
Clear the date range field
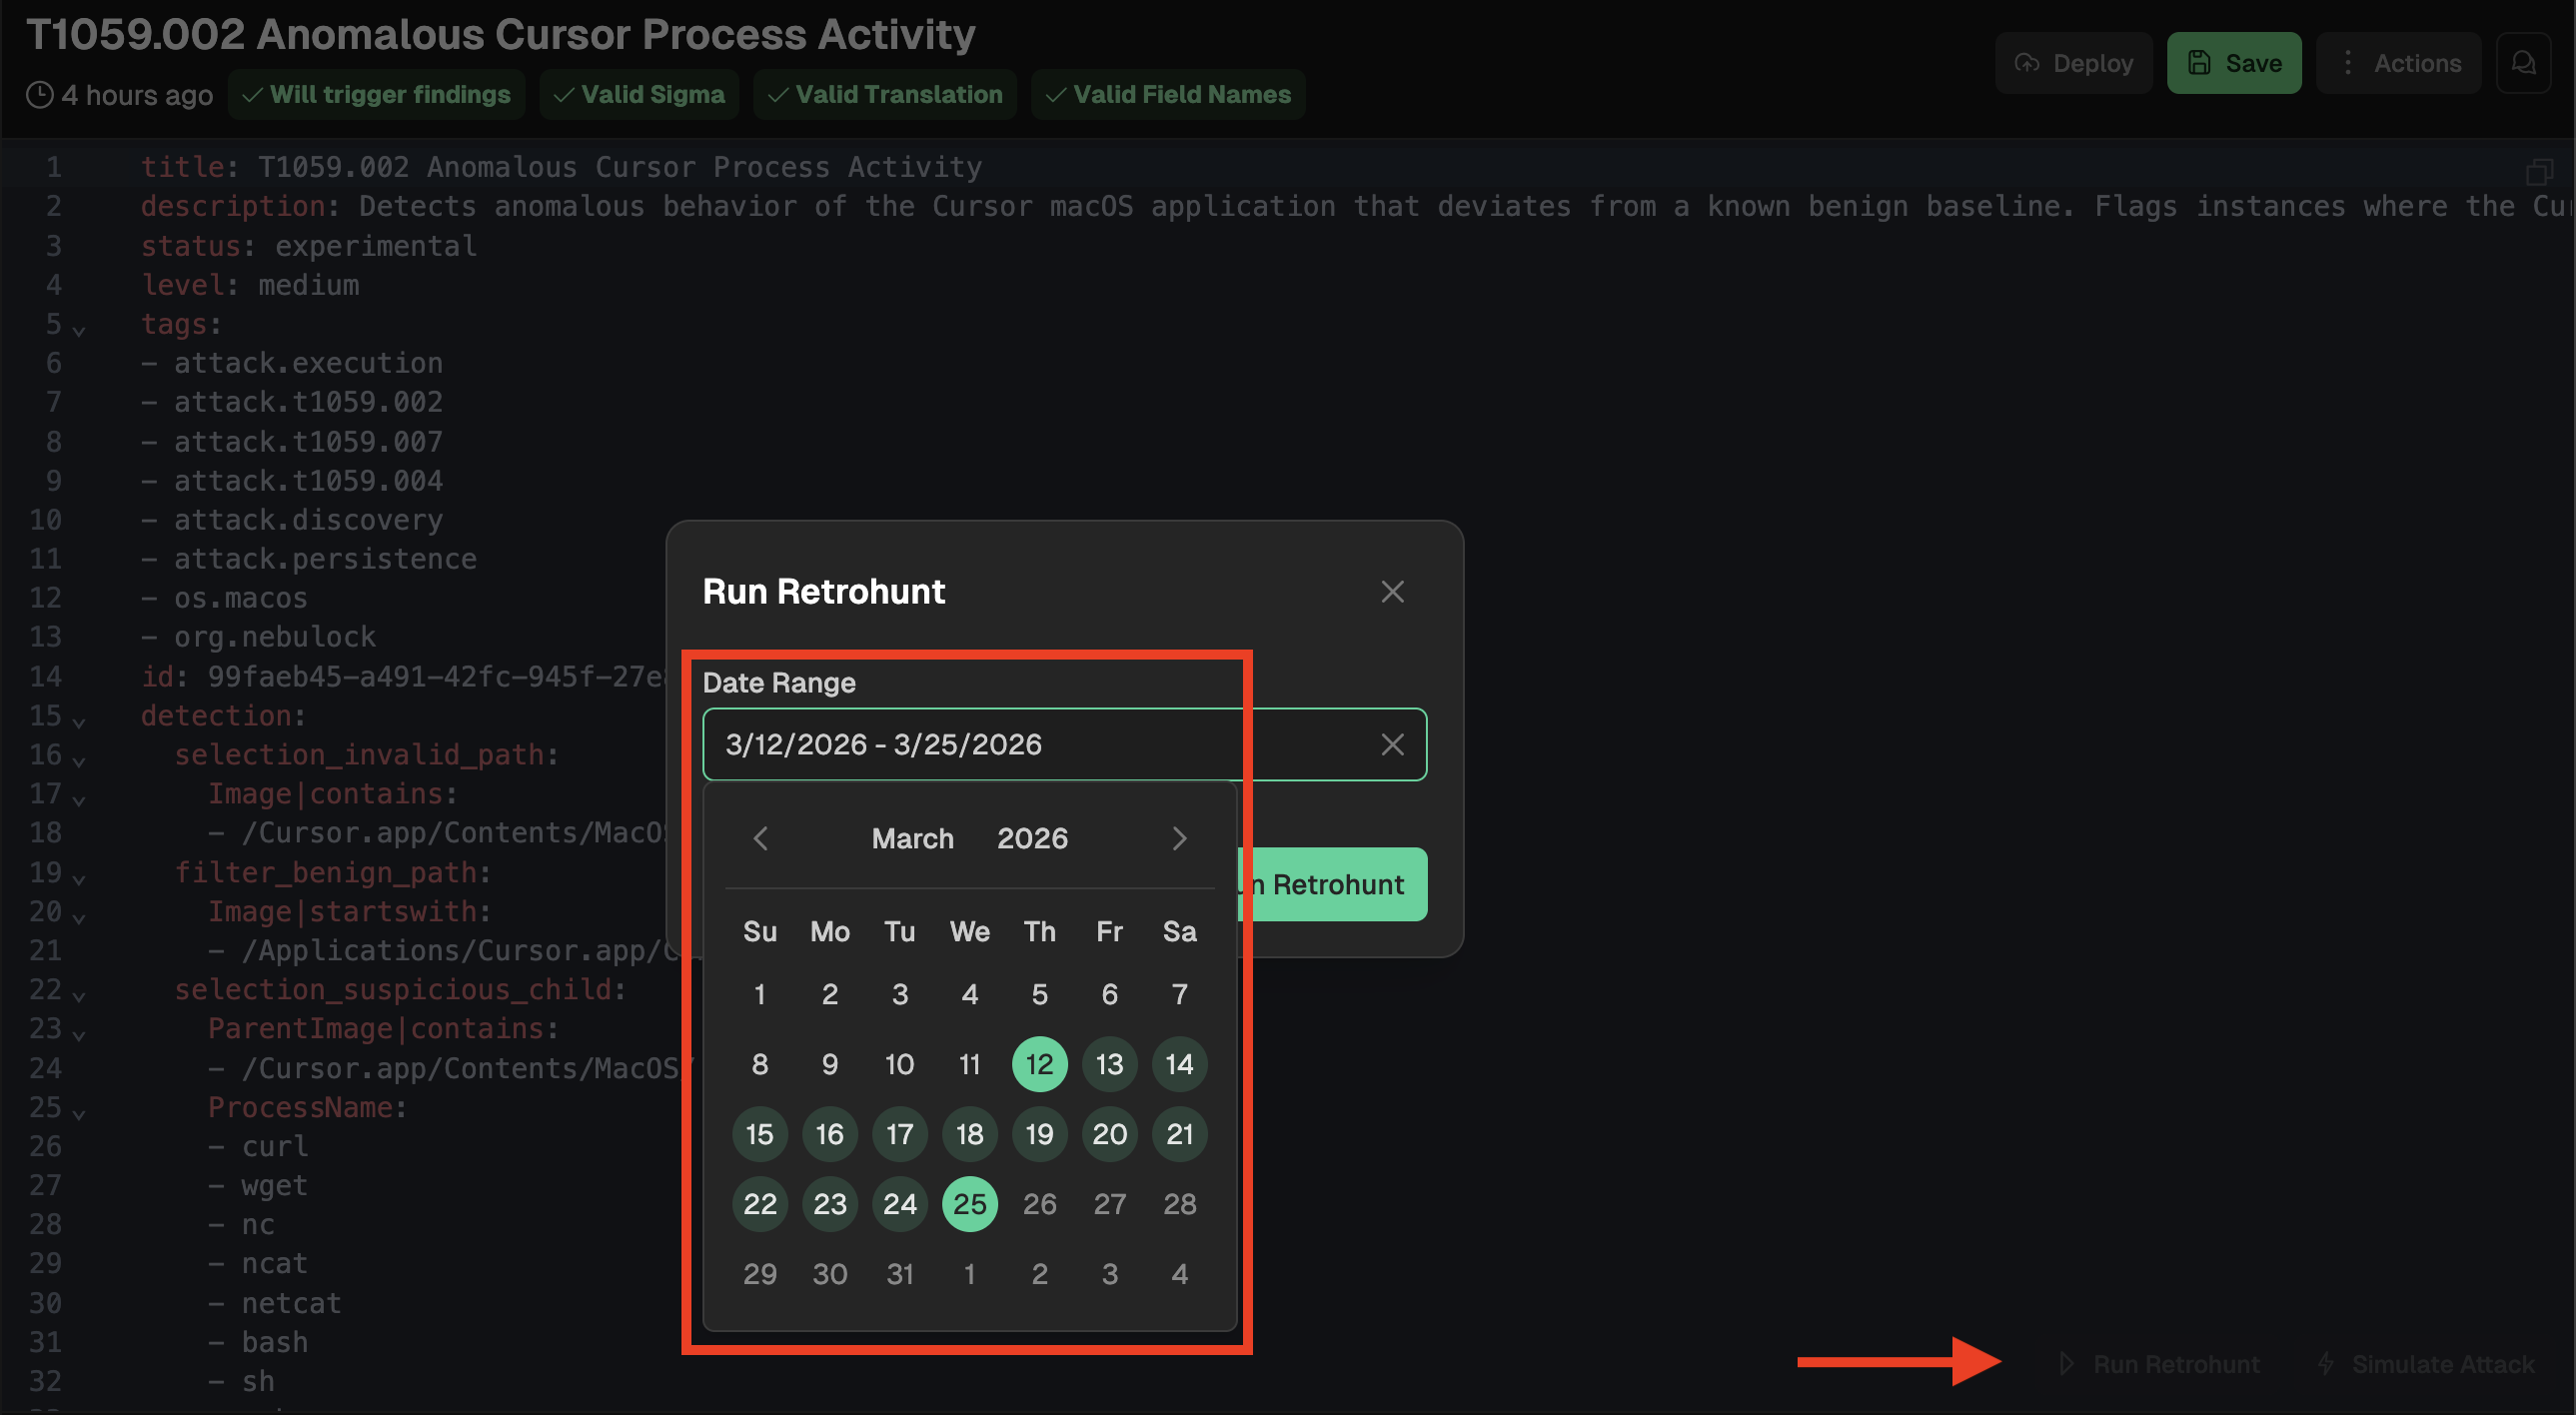[x=1392, y=744]
